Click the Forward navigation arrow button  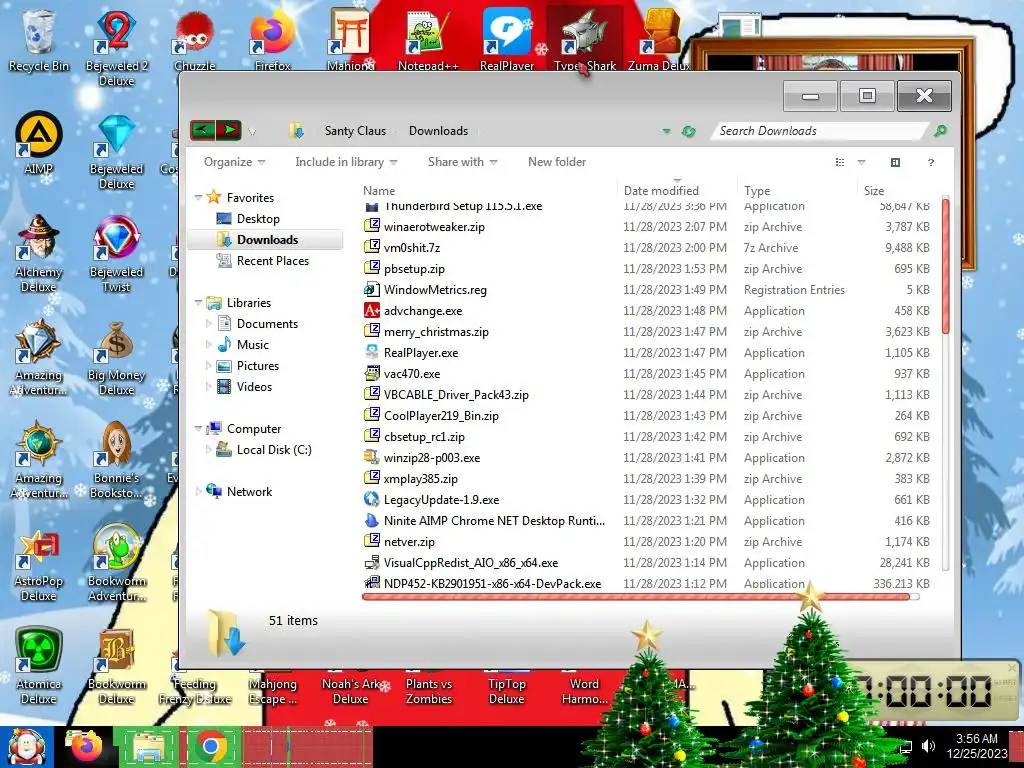pyautogui.click(x=229, y=131)
